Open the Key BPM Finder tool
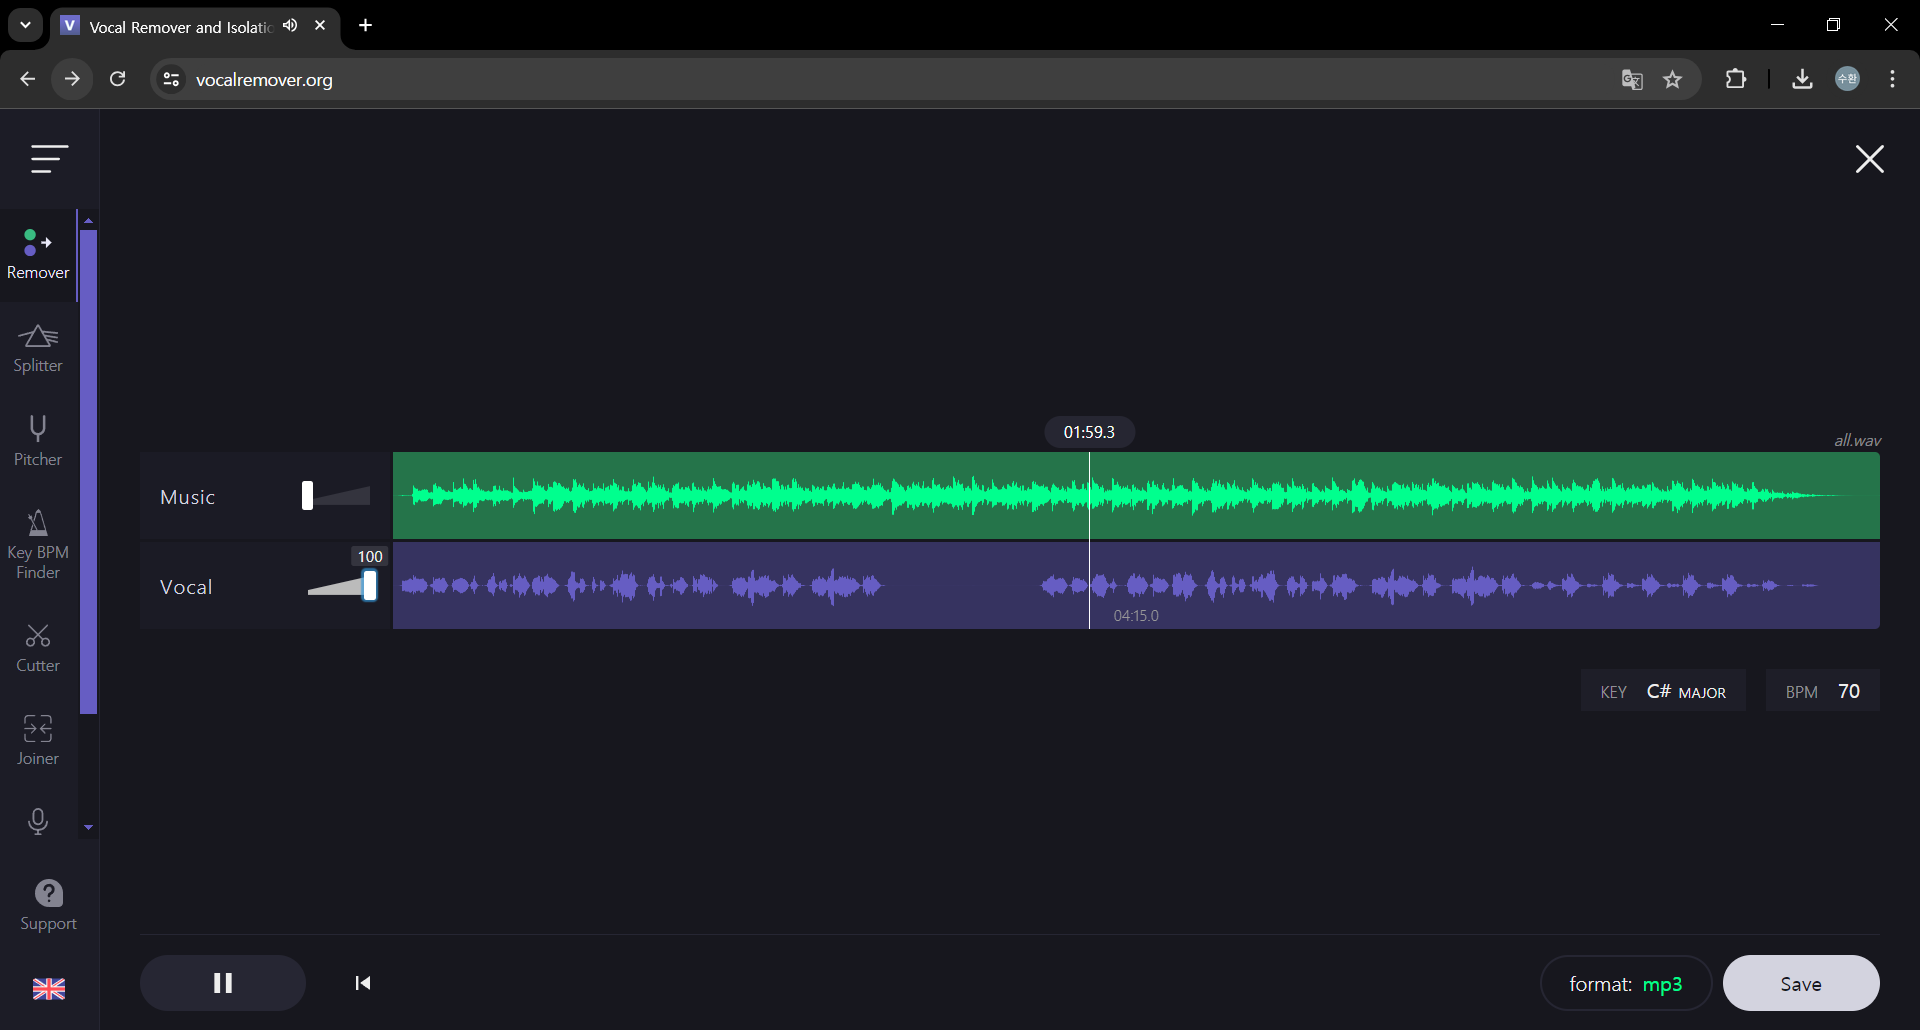 (x=38, y=544)
